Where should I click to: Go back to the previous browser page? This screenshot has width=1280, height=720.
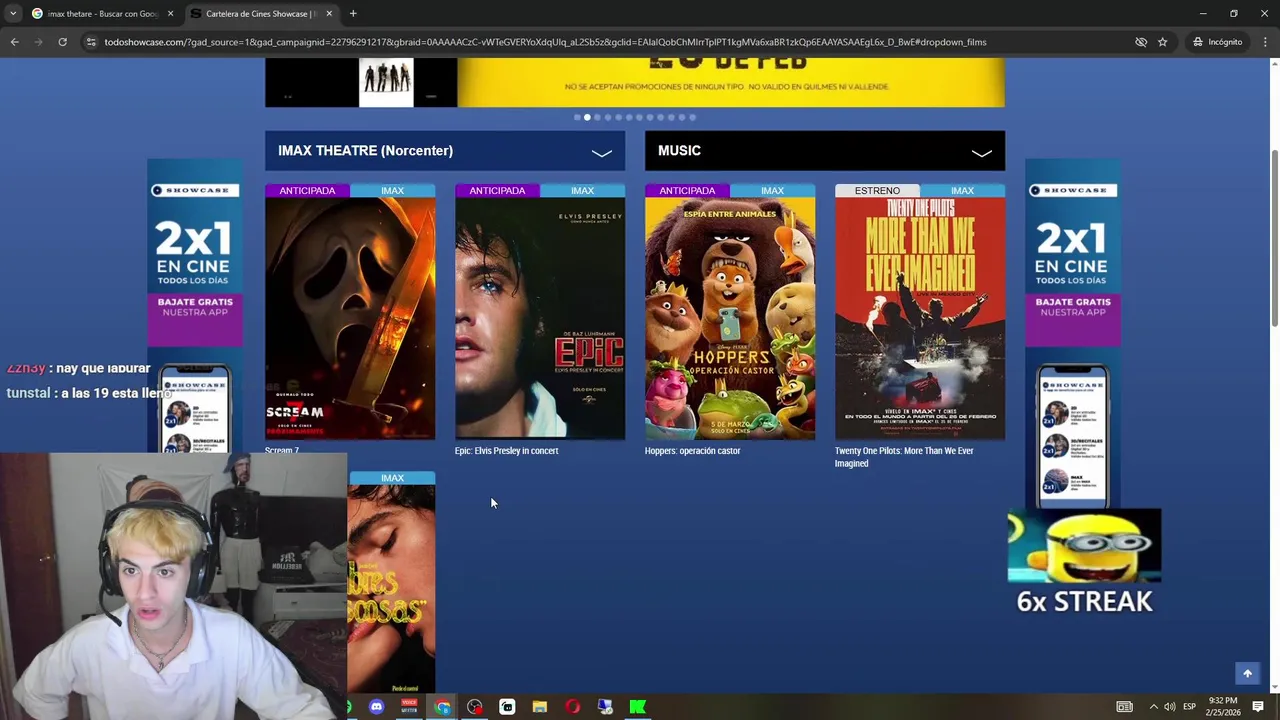click(14, 42)
